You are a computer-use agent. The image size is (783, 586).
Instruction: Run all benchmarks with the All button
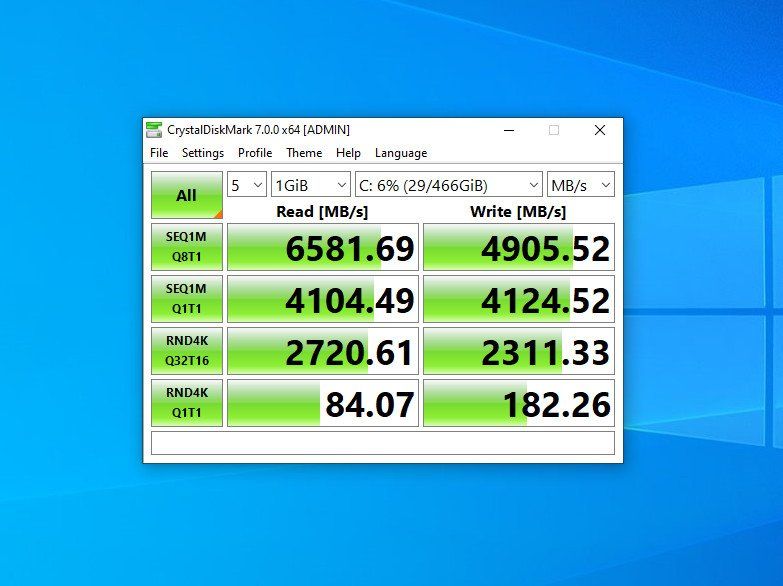[x=187, y=195]
